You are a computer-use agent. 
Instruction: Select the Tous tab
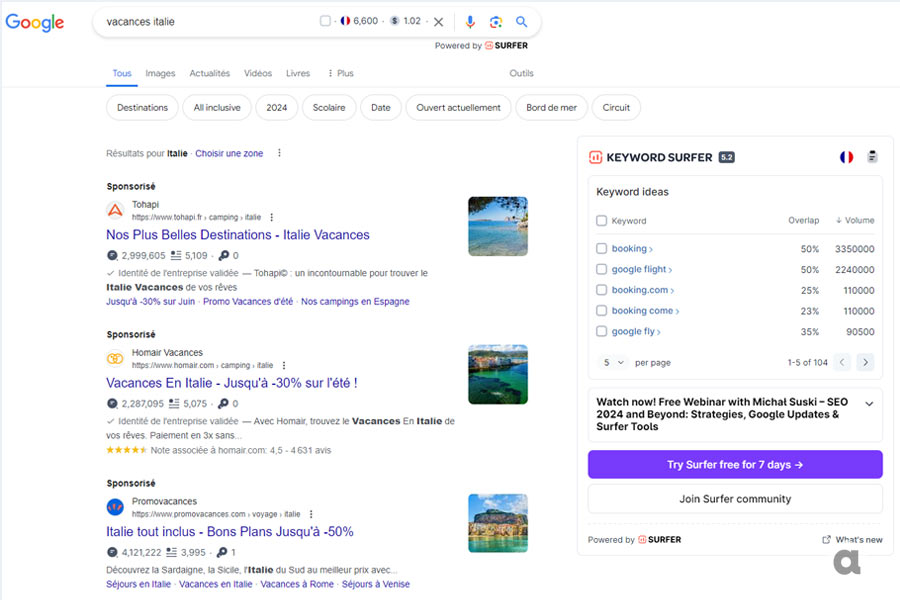[122, 73]
